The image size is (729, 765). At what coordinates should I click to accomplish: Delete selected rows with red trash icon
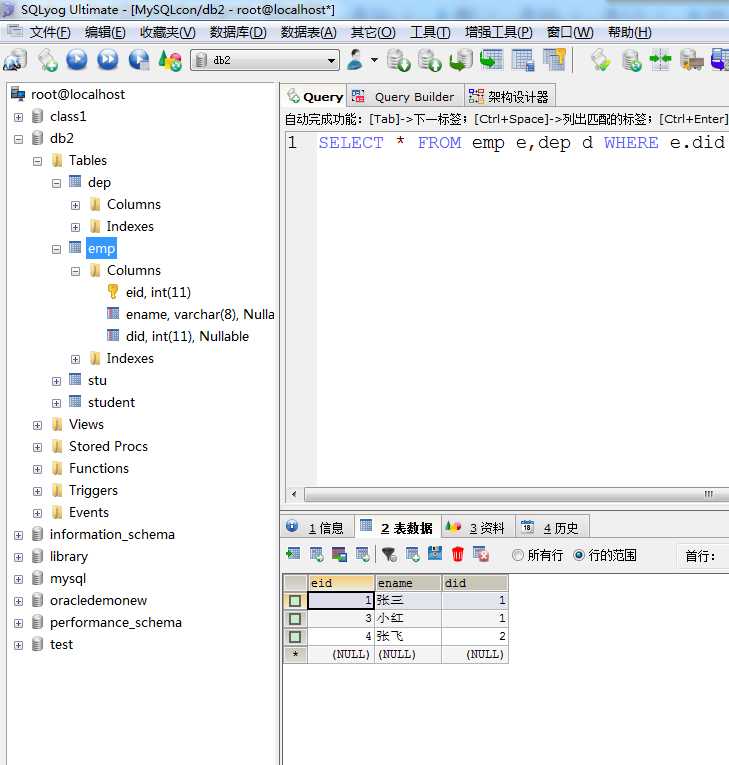[x=458, y=554]
